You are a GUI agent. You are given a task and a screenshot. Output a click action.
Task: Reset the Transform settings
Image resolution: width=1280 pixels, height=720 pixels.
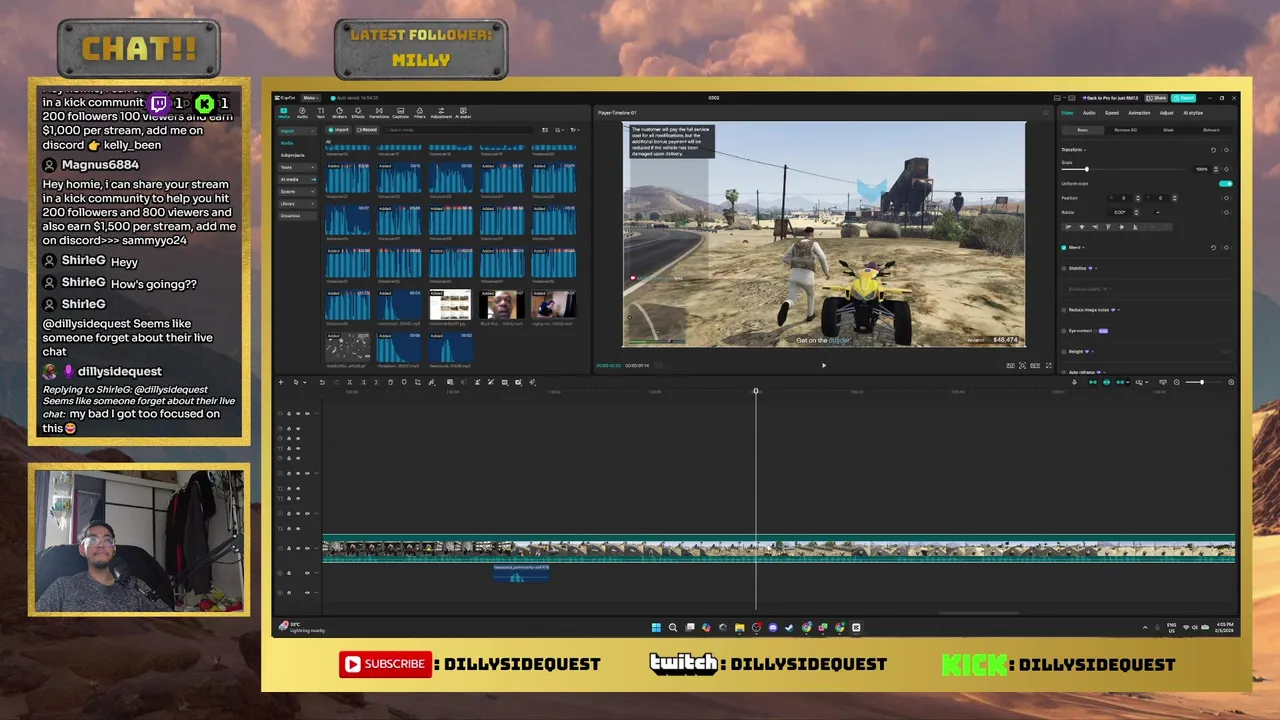(1213, 150)
